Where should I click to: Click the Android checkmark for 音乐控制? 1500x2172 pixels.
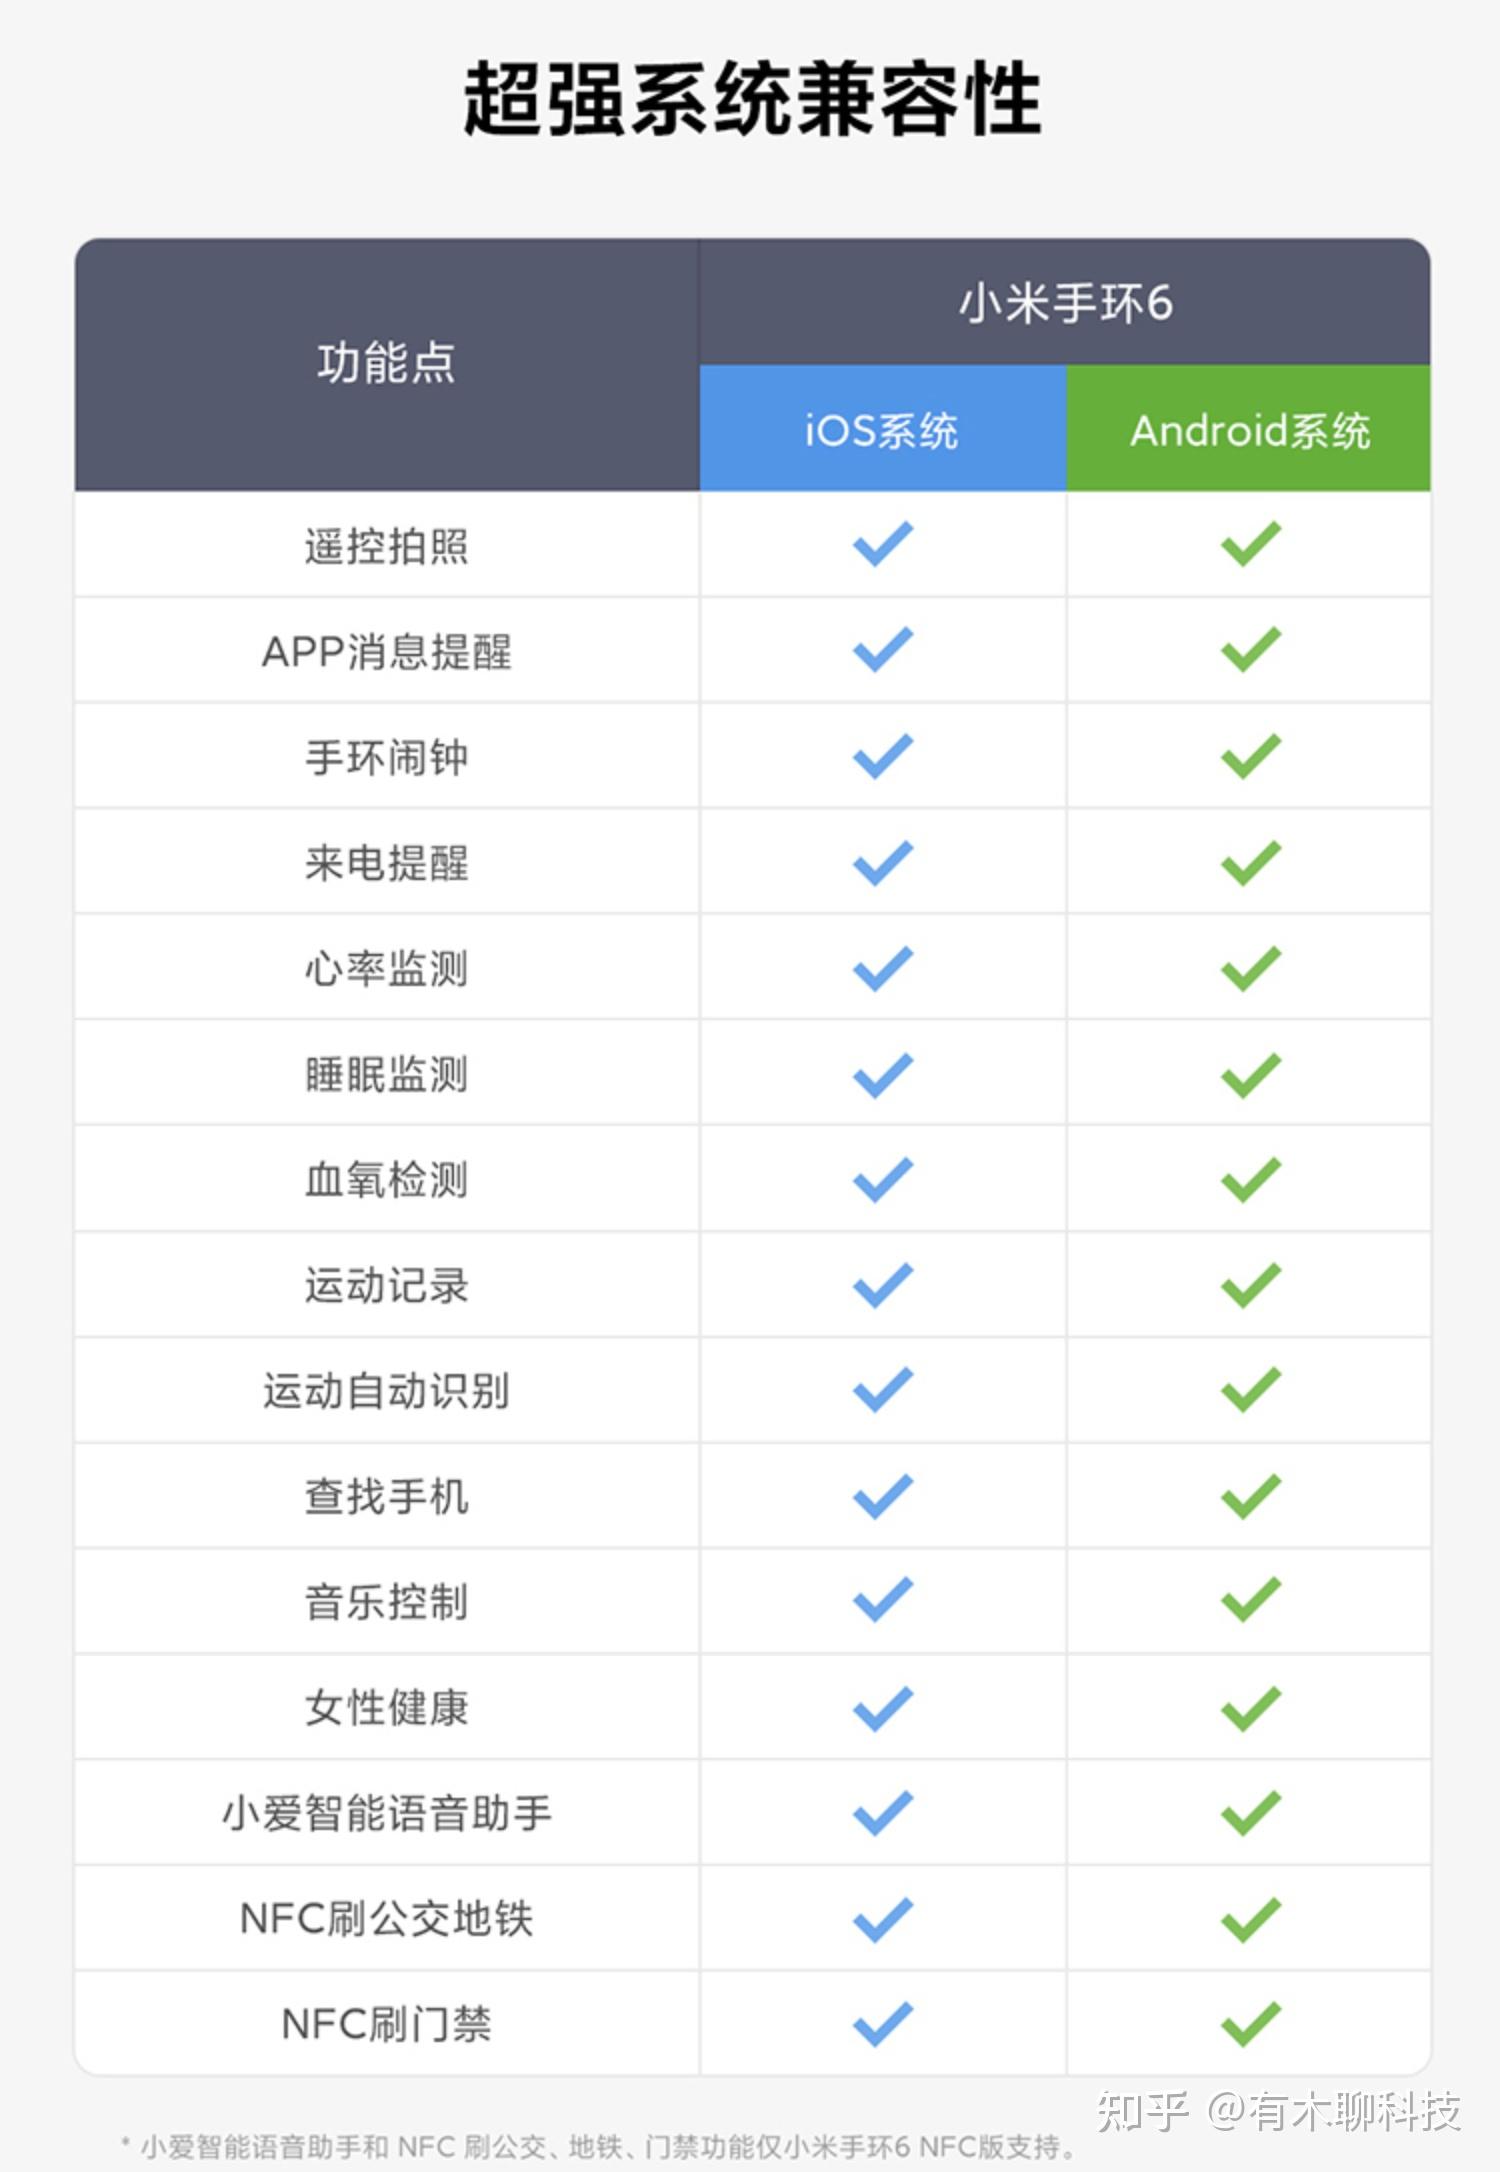tap(1251, 1600)
